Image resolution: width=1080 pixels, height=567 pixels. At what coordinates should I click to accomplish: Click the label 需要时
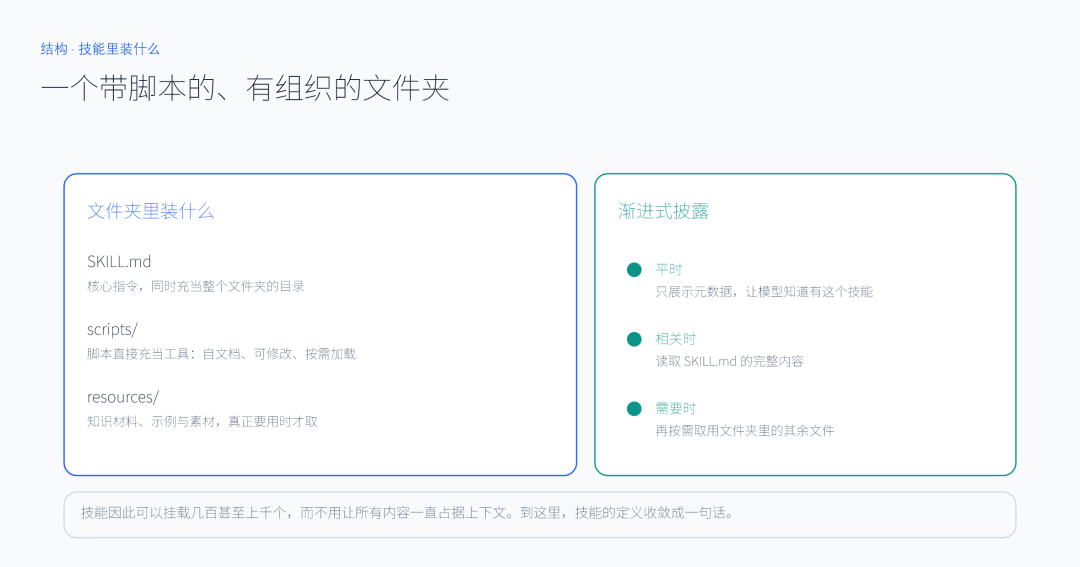pyautogui.click(x=675, y=409)
